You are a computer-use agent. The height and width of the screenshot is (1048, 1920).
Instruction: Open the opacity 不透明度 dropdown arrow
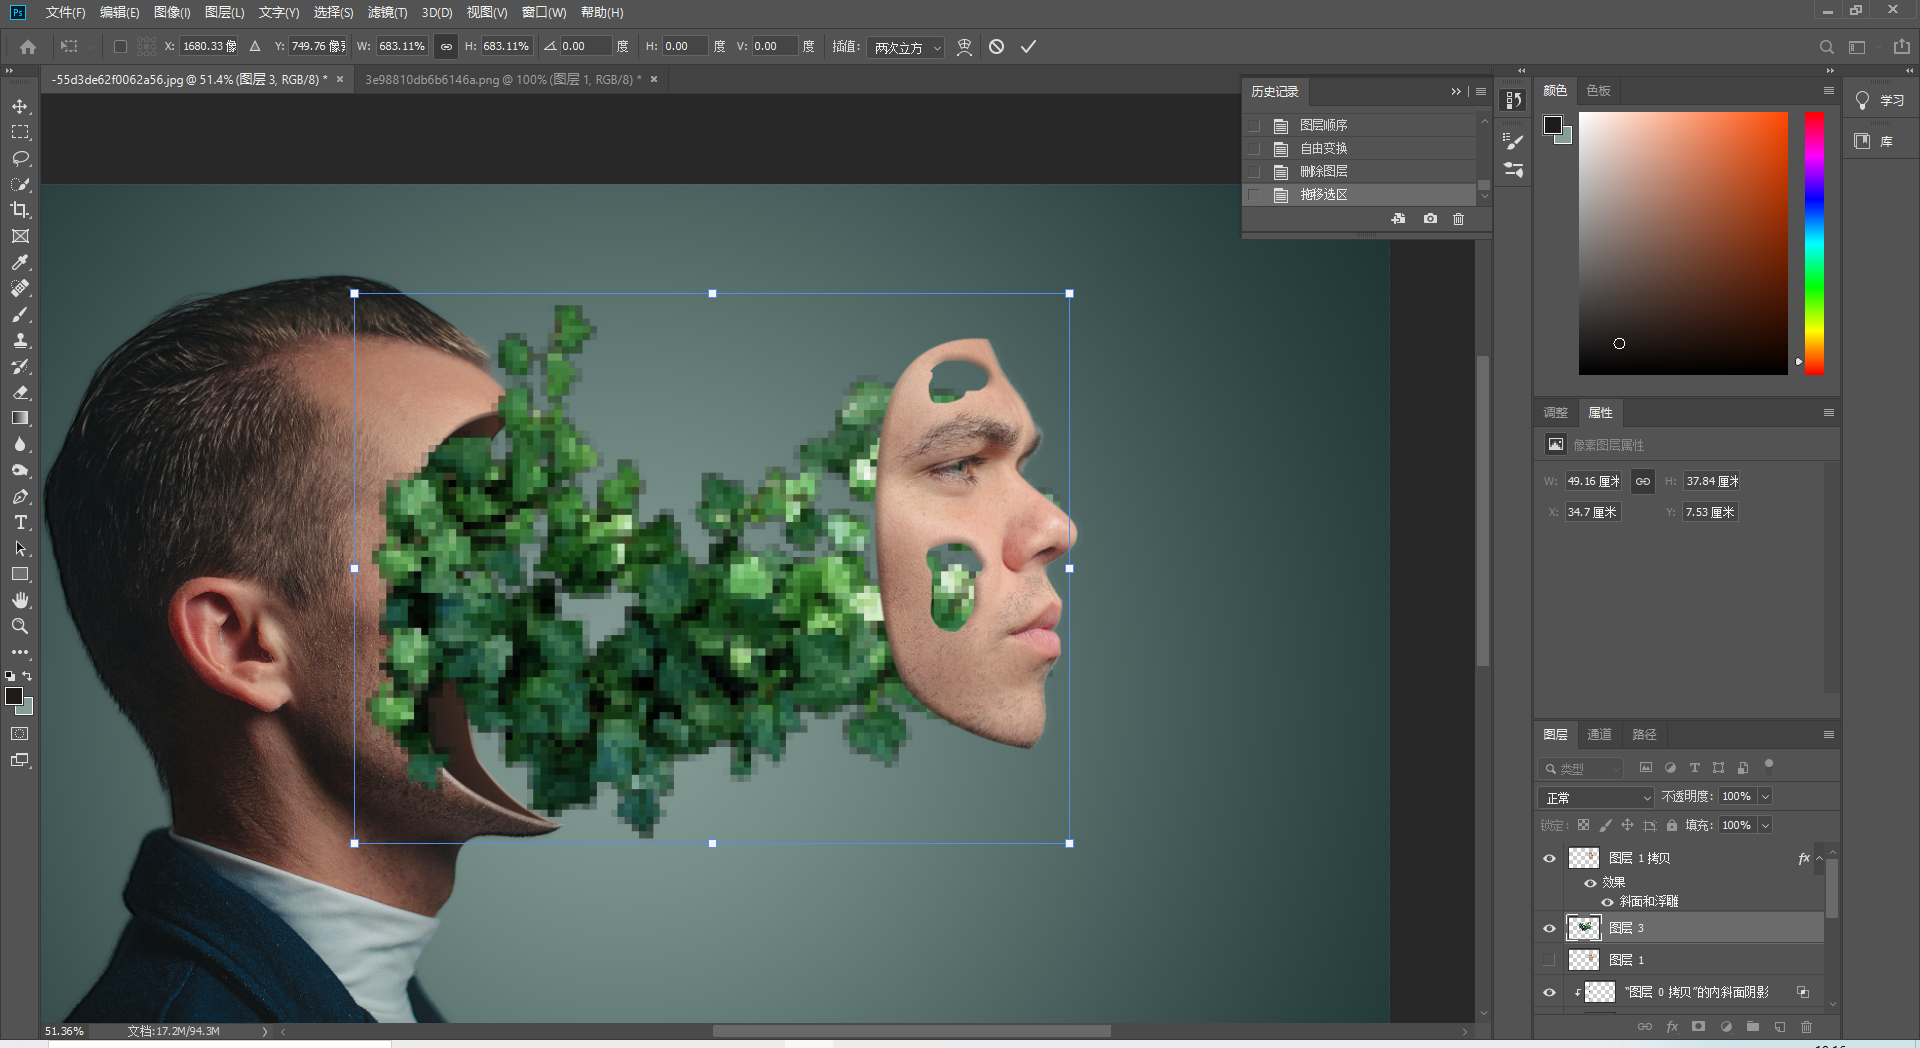click(1765, 797)
